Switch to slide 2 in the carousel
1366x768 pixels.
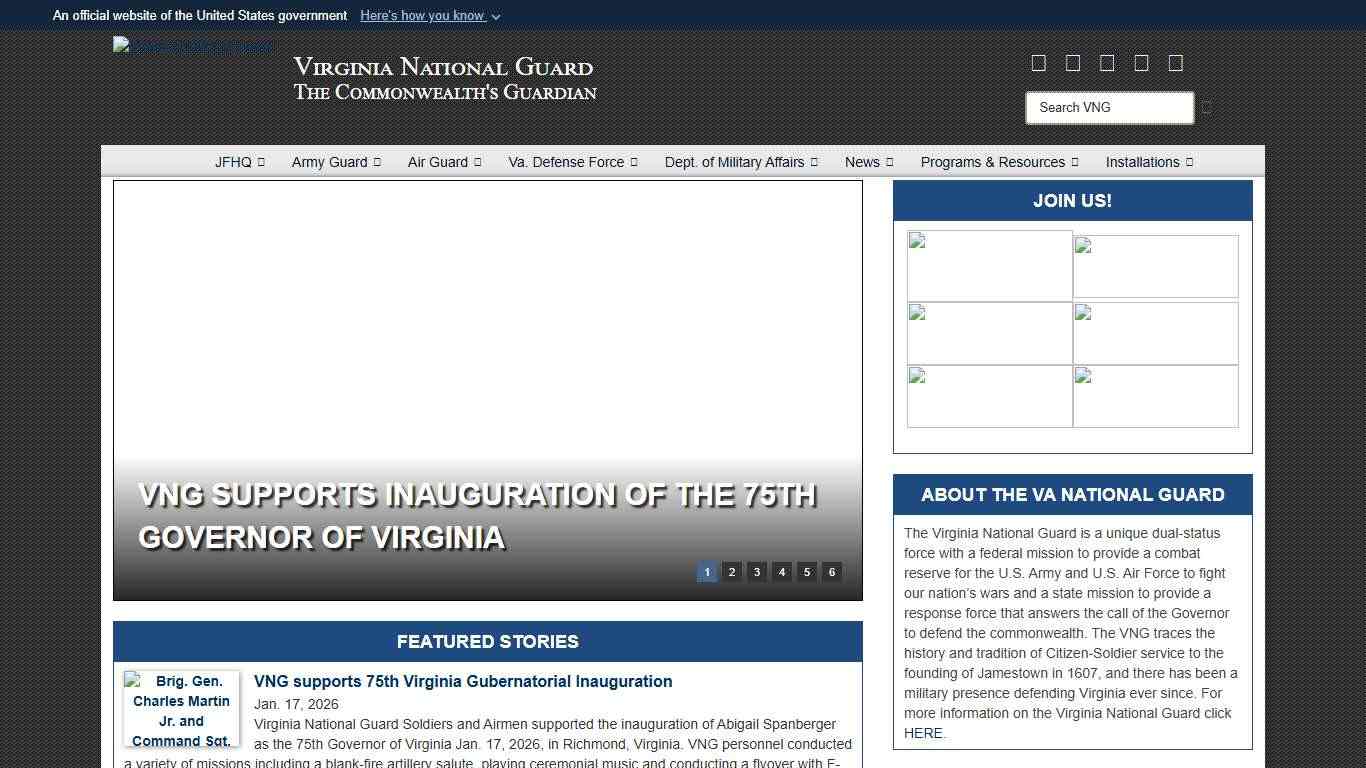tap(732, 572)
